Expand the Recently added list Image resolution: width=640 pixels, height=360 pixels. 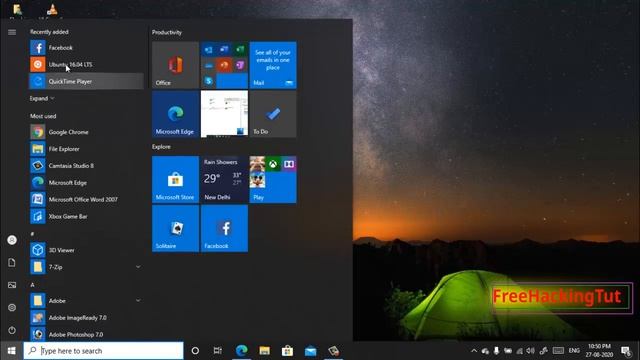[42, 98]
